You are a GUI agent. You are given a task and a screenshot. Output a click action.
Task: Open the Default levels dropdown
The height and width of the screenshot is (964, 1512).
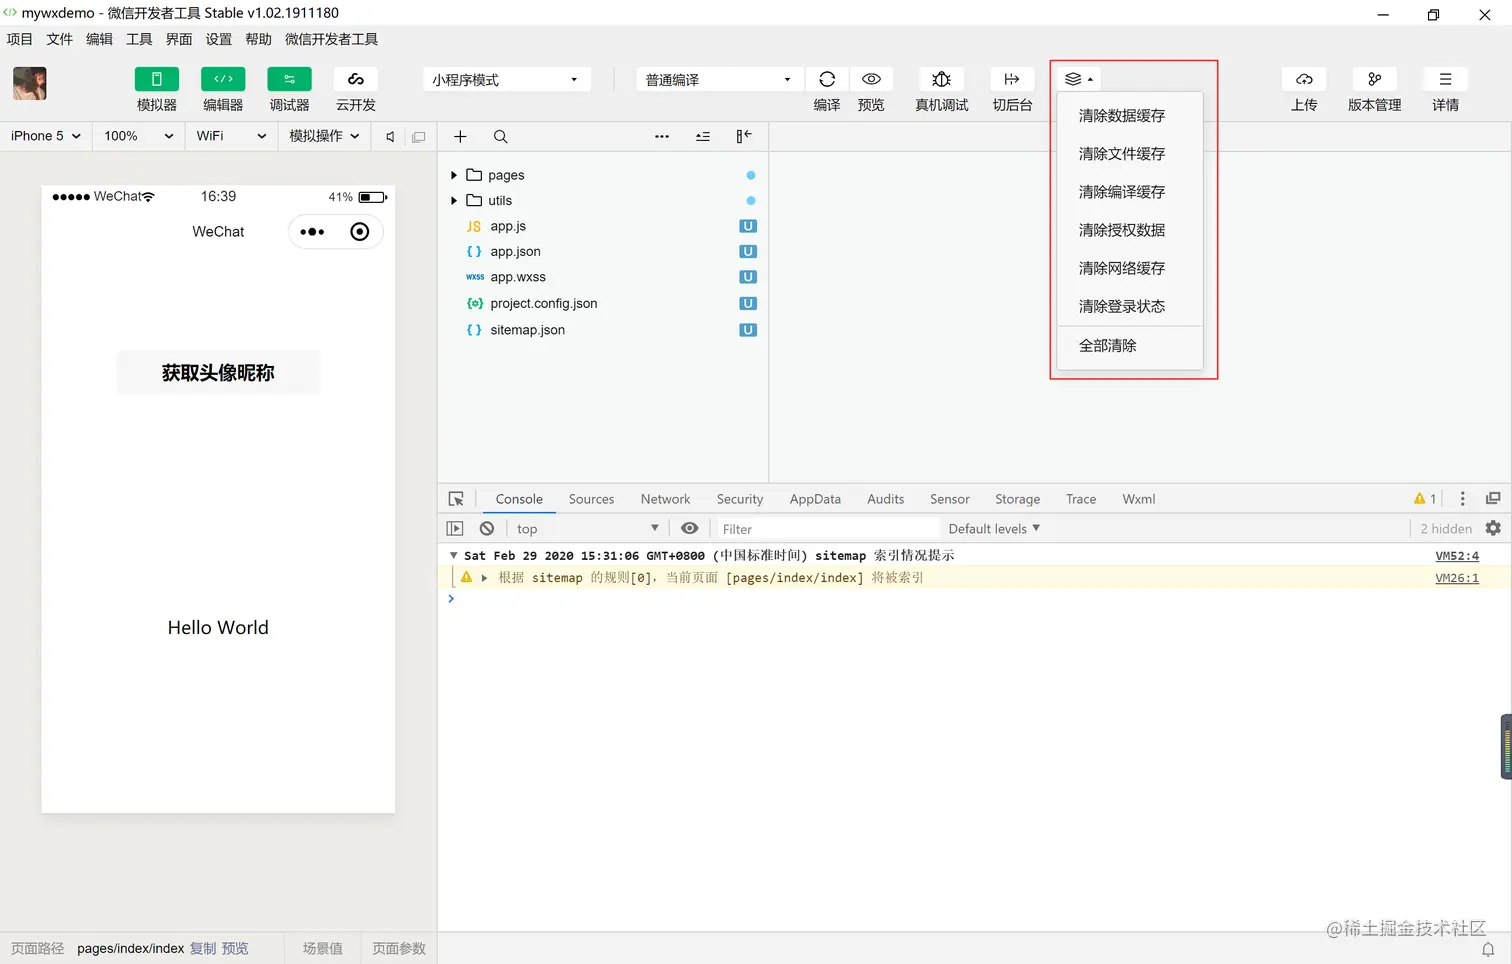994,529
